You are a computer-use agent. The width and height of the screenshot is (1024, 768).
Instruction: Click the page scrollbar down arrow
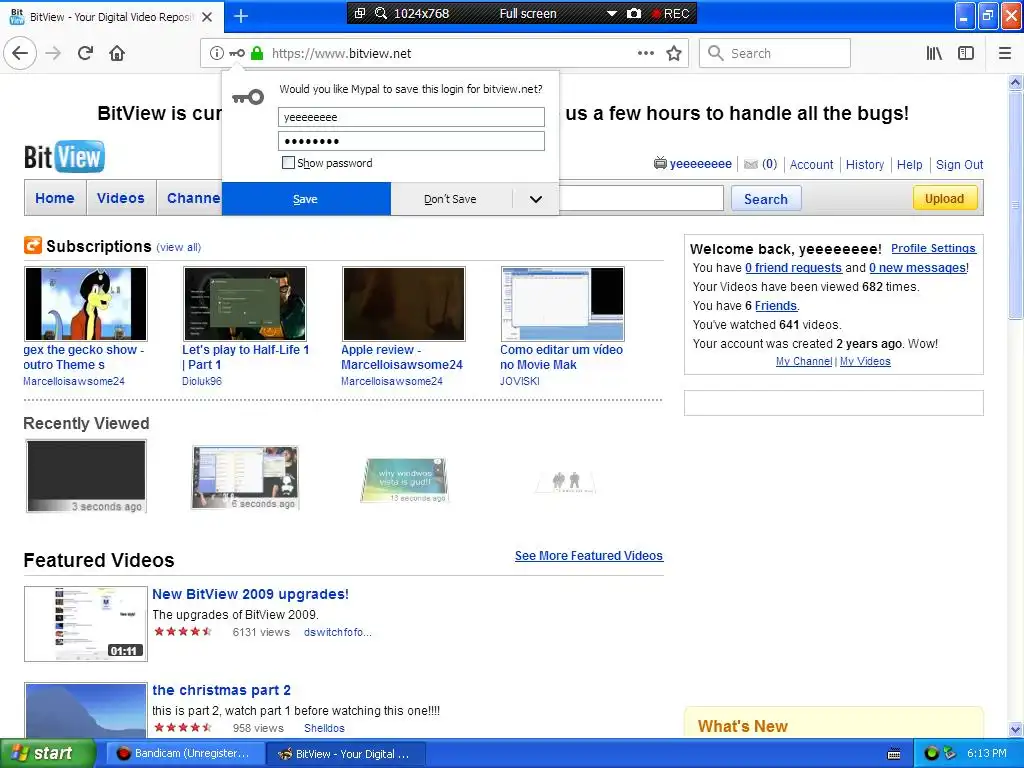1015,729
